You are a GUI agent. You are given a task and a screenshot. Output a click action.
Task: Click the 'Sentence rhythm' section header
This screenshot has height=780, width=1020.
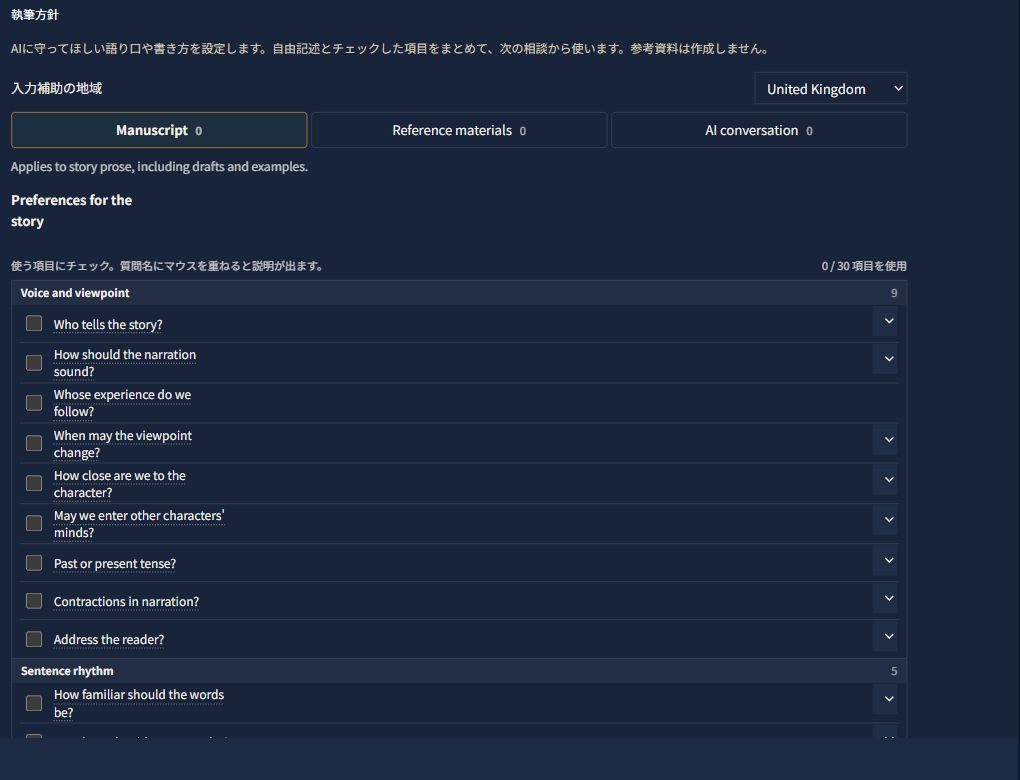click(459, 671)
